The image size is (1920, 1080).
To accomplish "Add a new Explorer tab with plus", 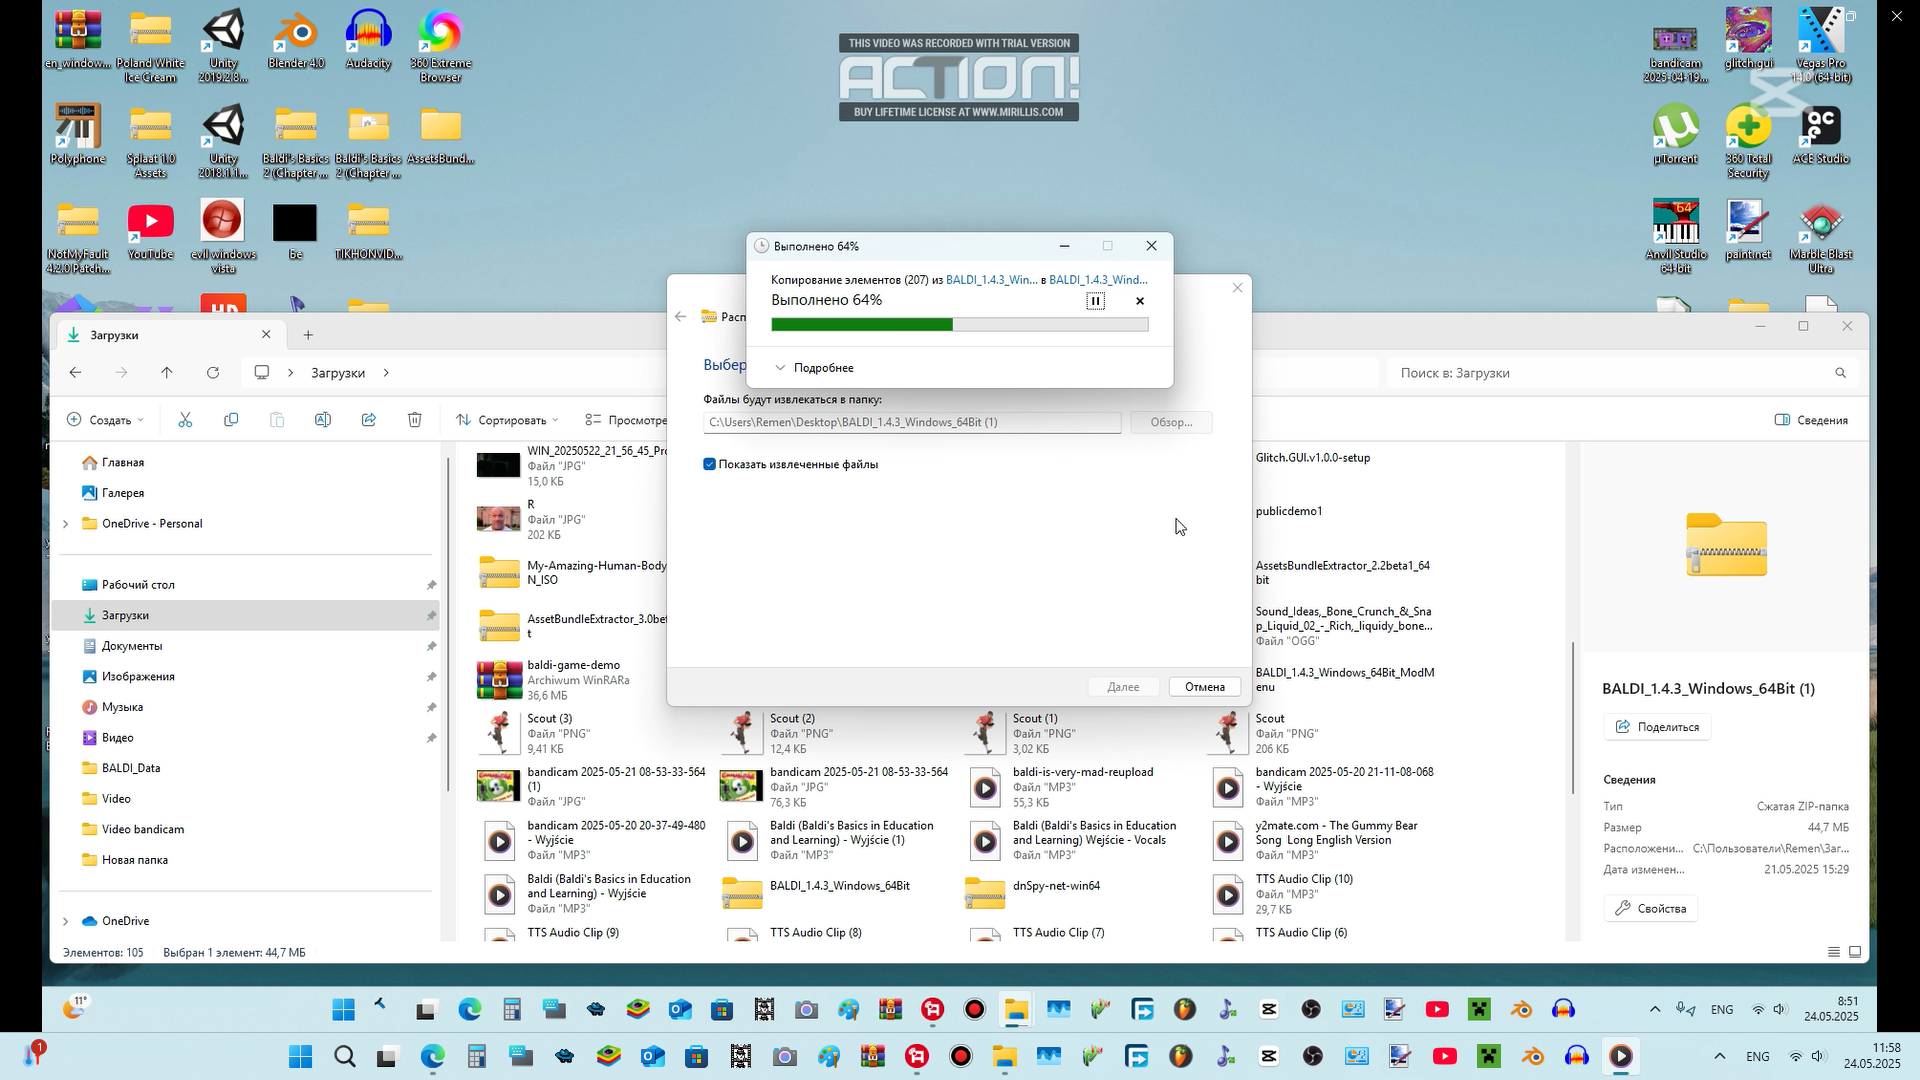I will [x=308, y=335].
